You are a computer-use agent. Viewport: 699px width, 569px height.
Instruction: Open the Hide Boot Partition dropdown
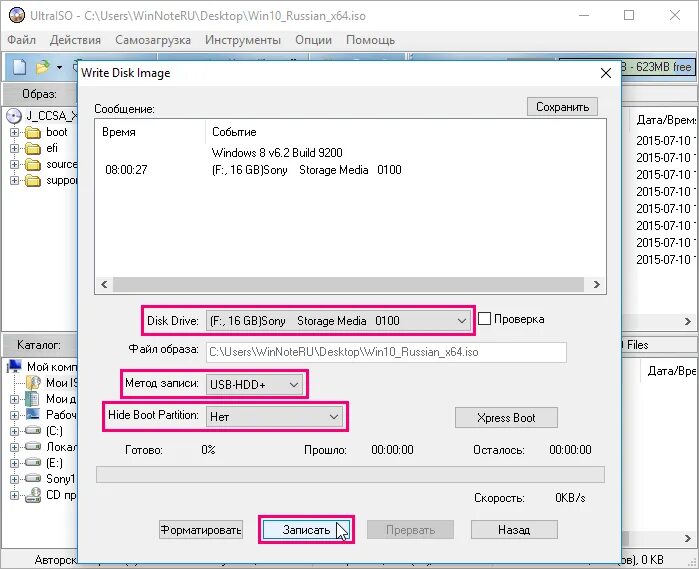click(274, 416)
